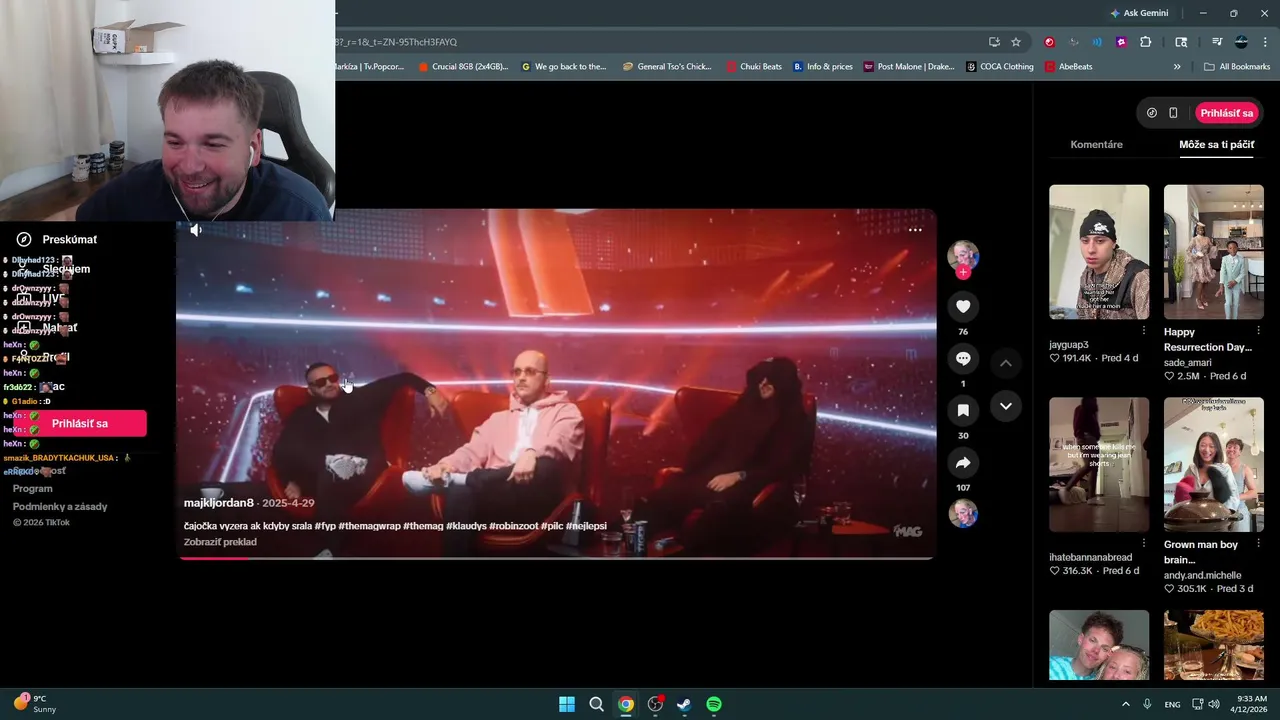Screen dimensions: 1280x720
Task: Open the Extensions puzzle piece menu
Action: click(x=1146, y=42)
